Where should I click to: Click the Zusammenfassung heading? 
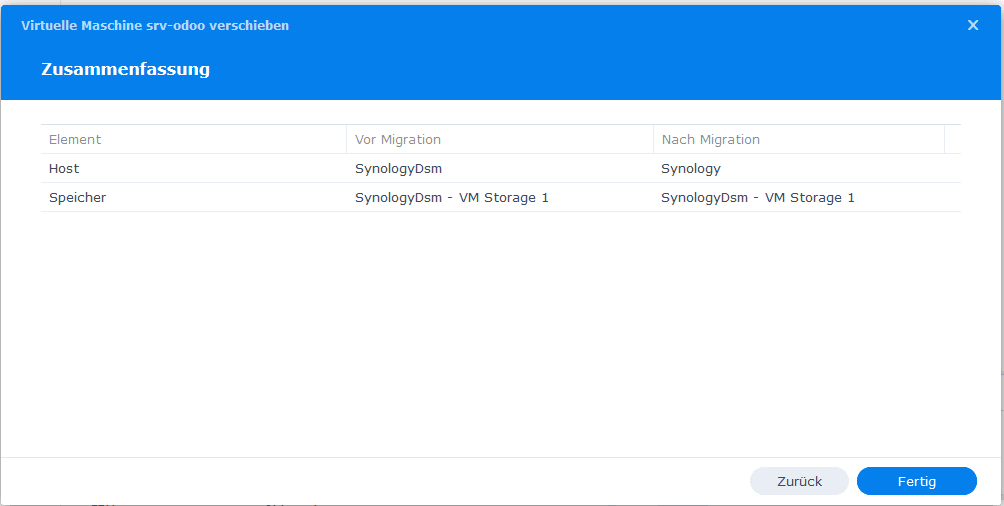(x=126, y=69)
